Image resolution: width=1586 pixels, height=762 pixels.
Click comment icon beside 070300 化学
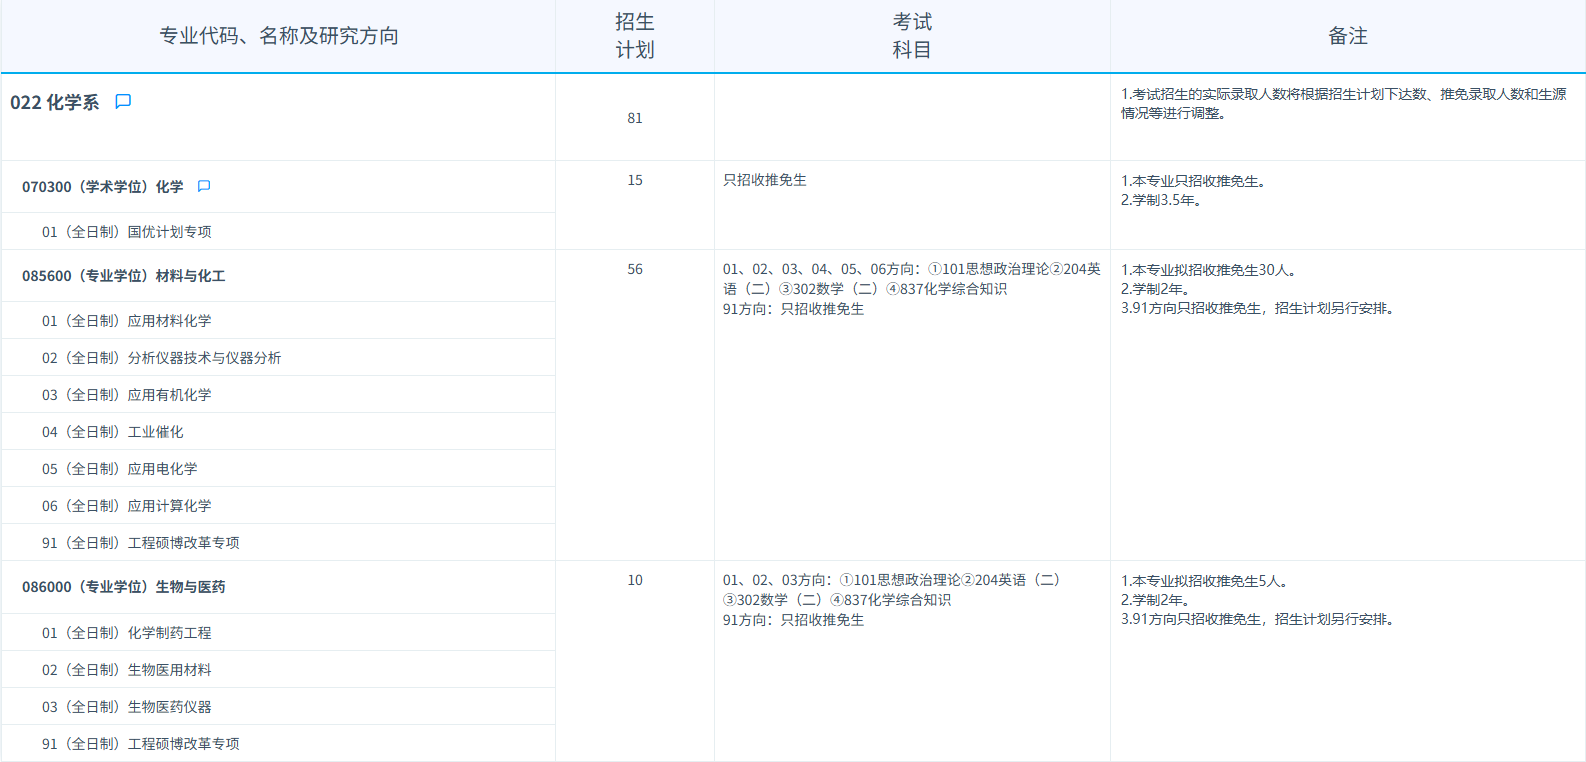click(204, 187)
